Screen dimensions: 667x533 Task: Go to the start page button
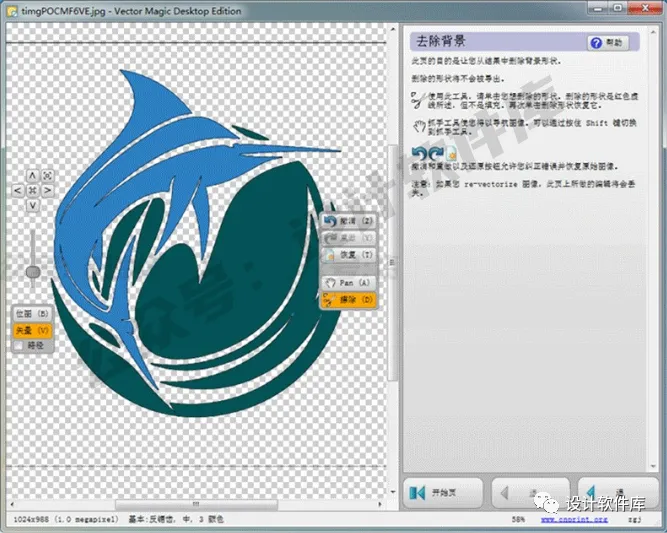point(443,493)
